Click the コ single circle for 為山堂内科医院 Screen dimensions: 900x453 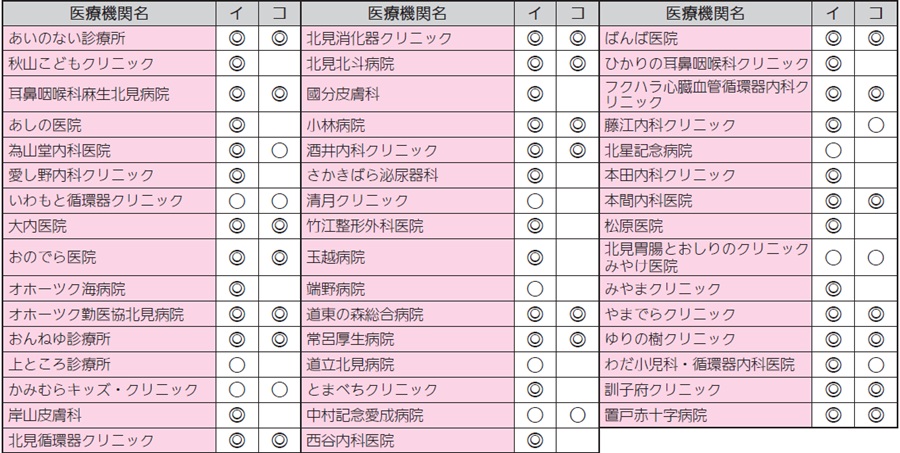(x=279, y=151)
